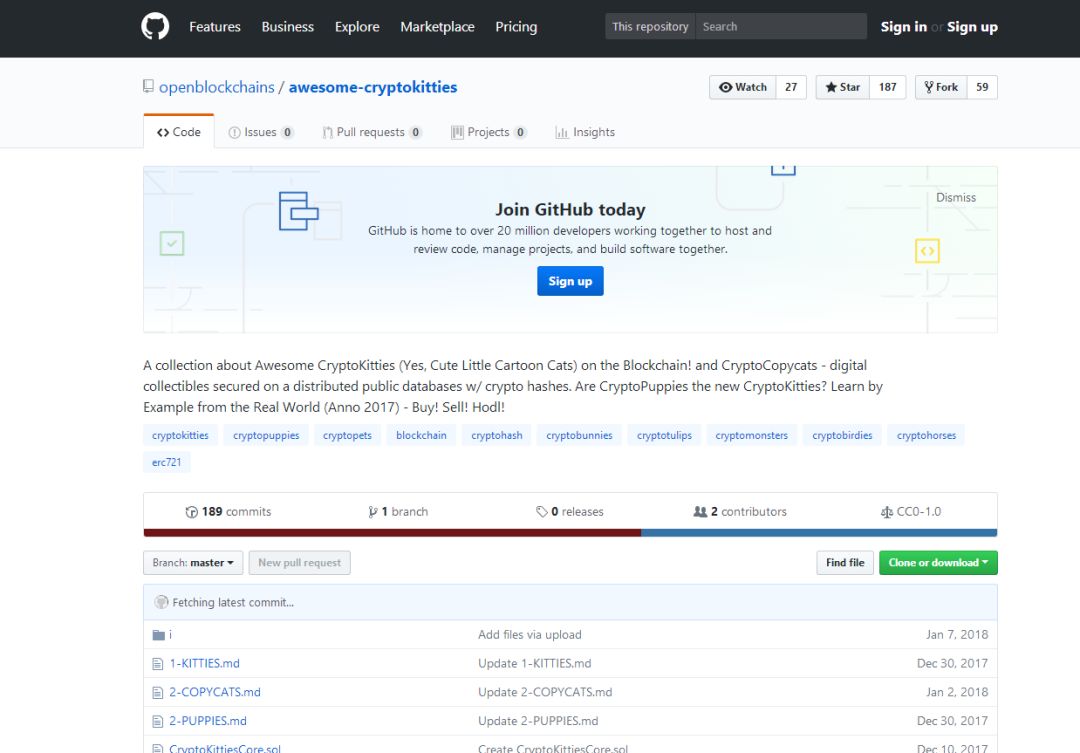Select the cryptohash topic tag

[497, 435]
